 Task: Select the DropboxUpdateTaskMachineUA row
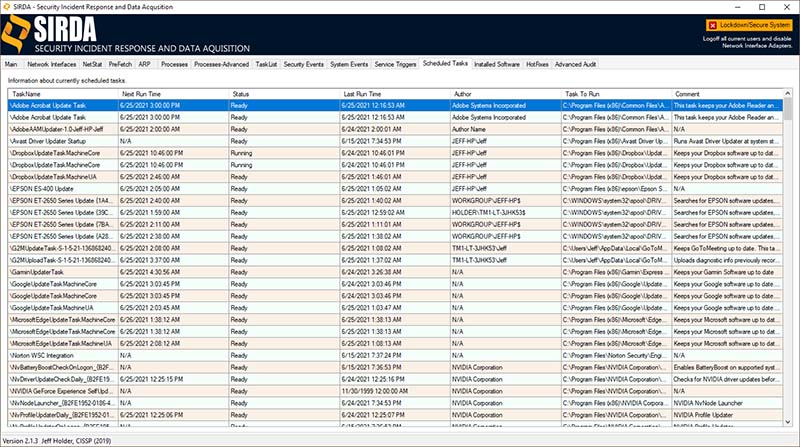click(395, 177)
